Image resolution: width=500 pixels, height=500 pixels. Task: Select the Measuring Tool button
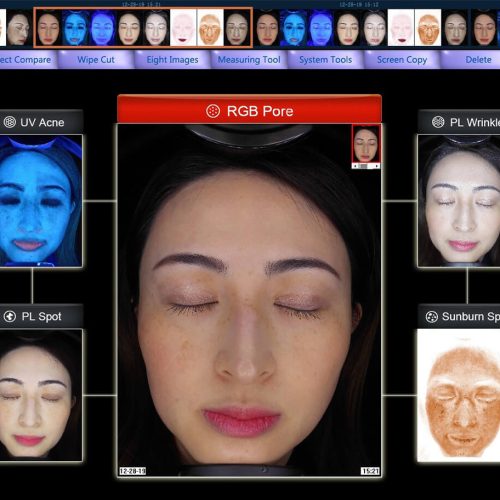[249, 60]
